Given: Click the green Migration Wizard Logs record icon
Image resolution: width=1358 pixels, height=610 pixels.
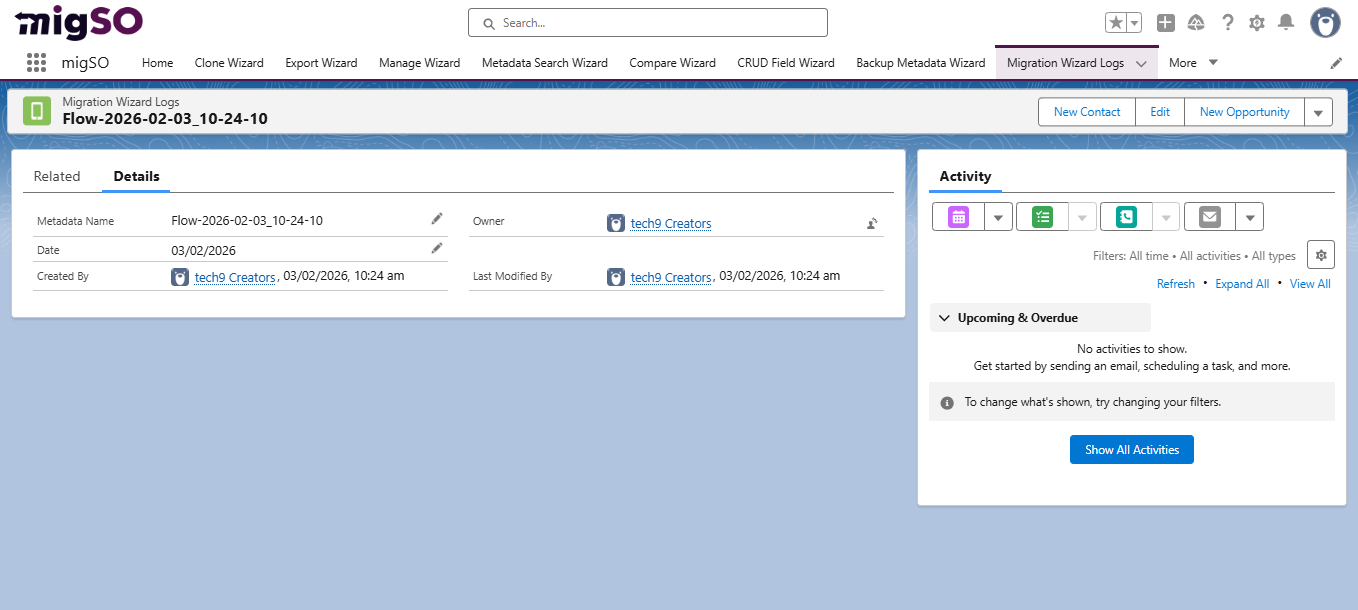Looking at the screenshot, I should click(37, 111).
